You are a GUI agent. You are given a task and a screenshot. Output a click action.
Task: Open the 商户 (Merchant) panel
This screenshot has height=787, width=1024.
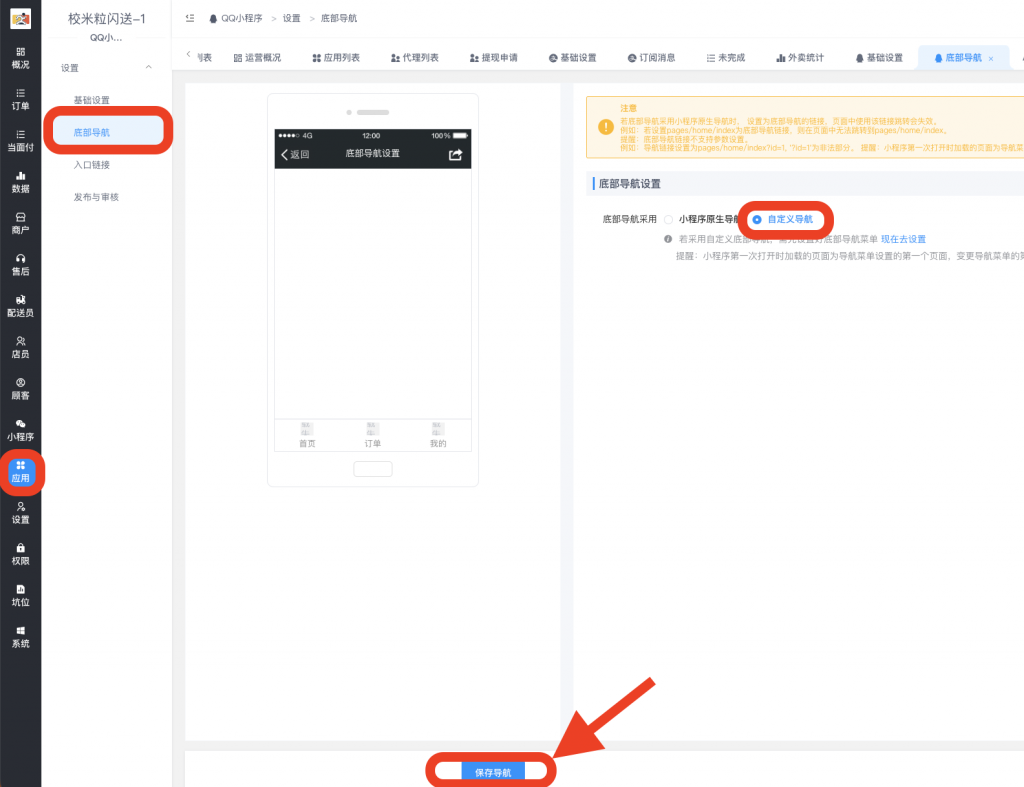pyautogui.click(x=20, y=222)
